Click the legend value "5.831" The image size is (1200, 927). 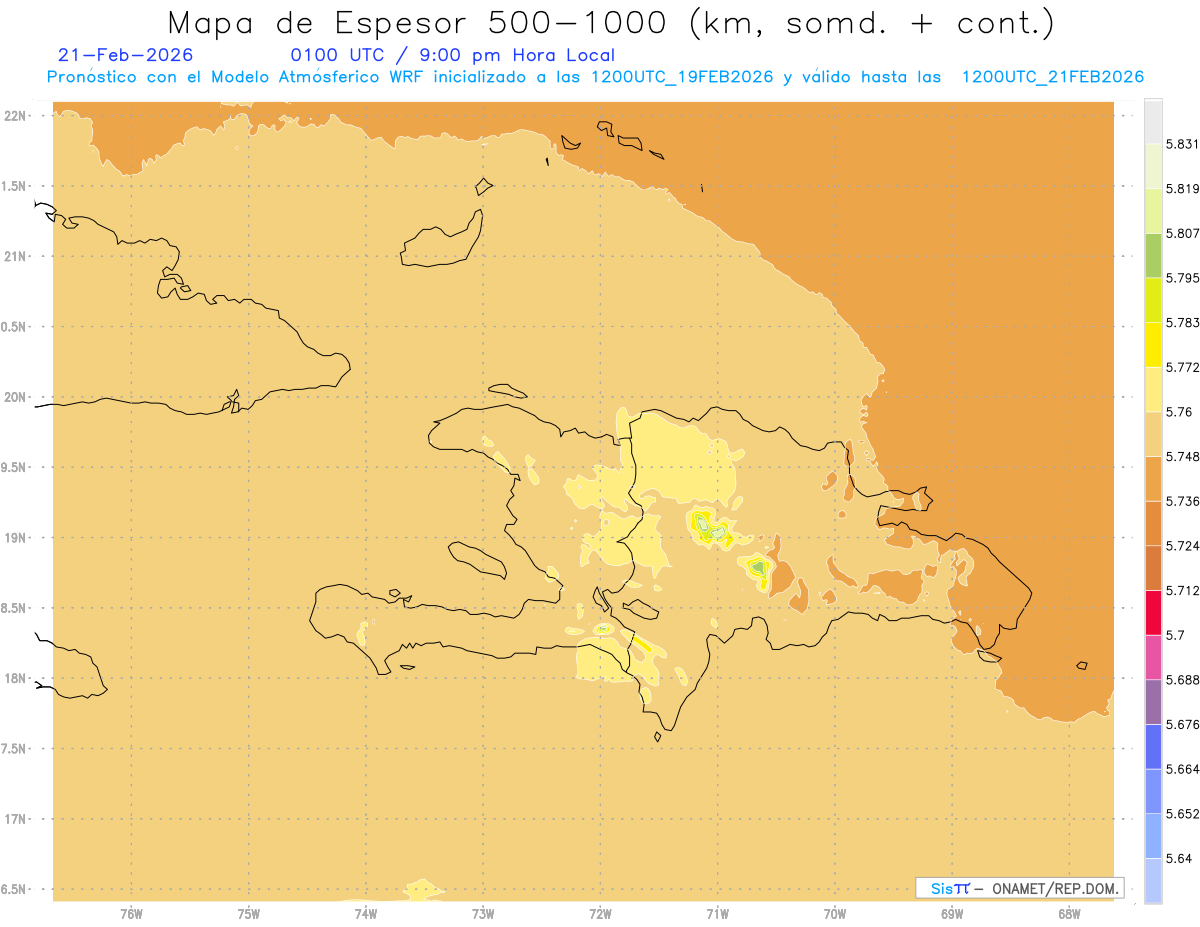pos(1182,144)
